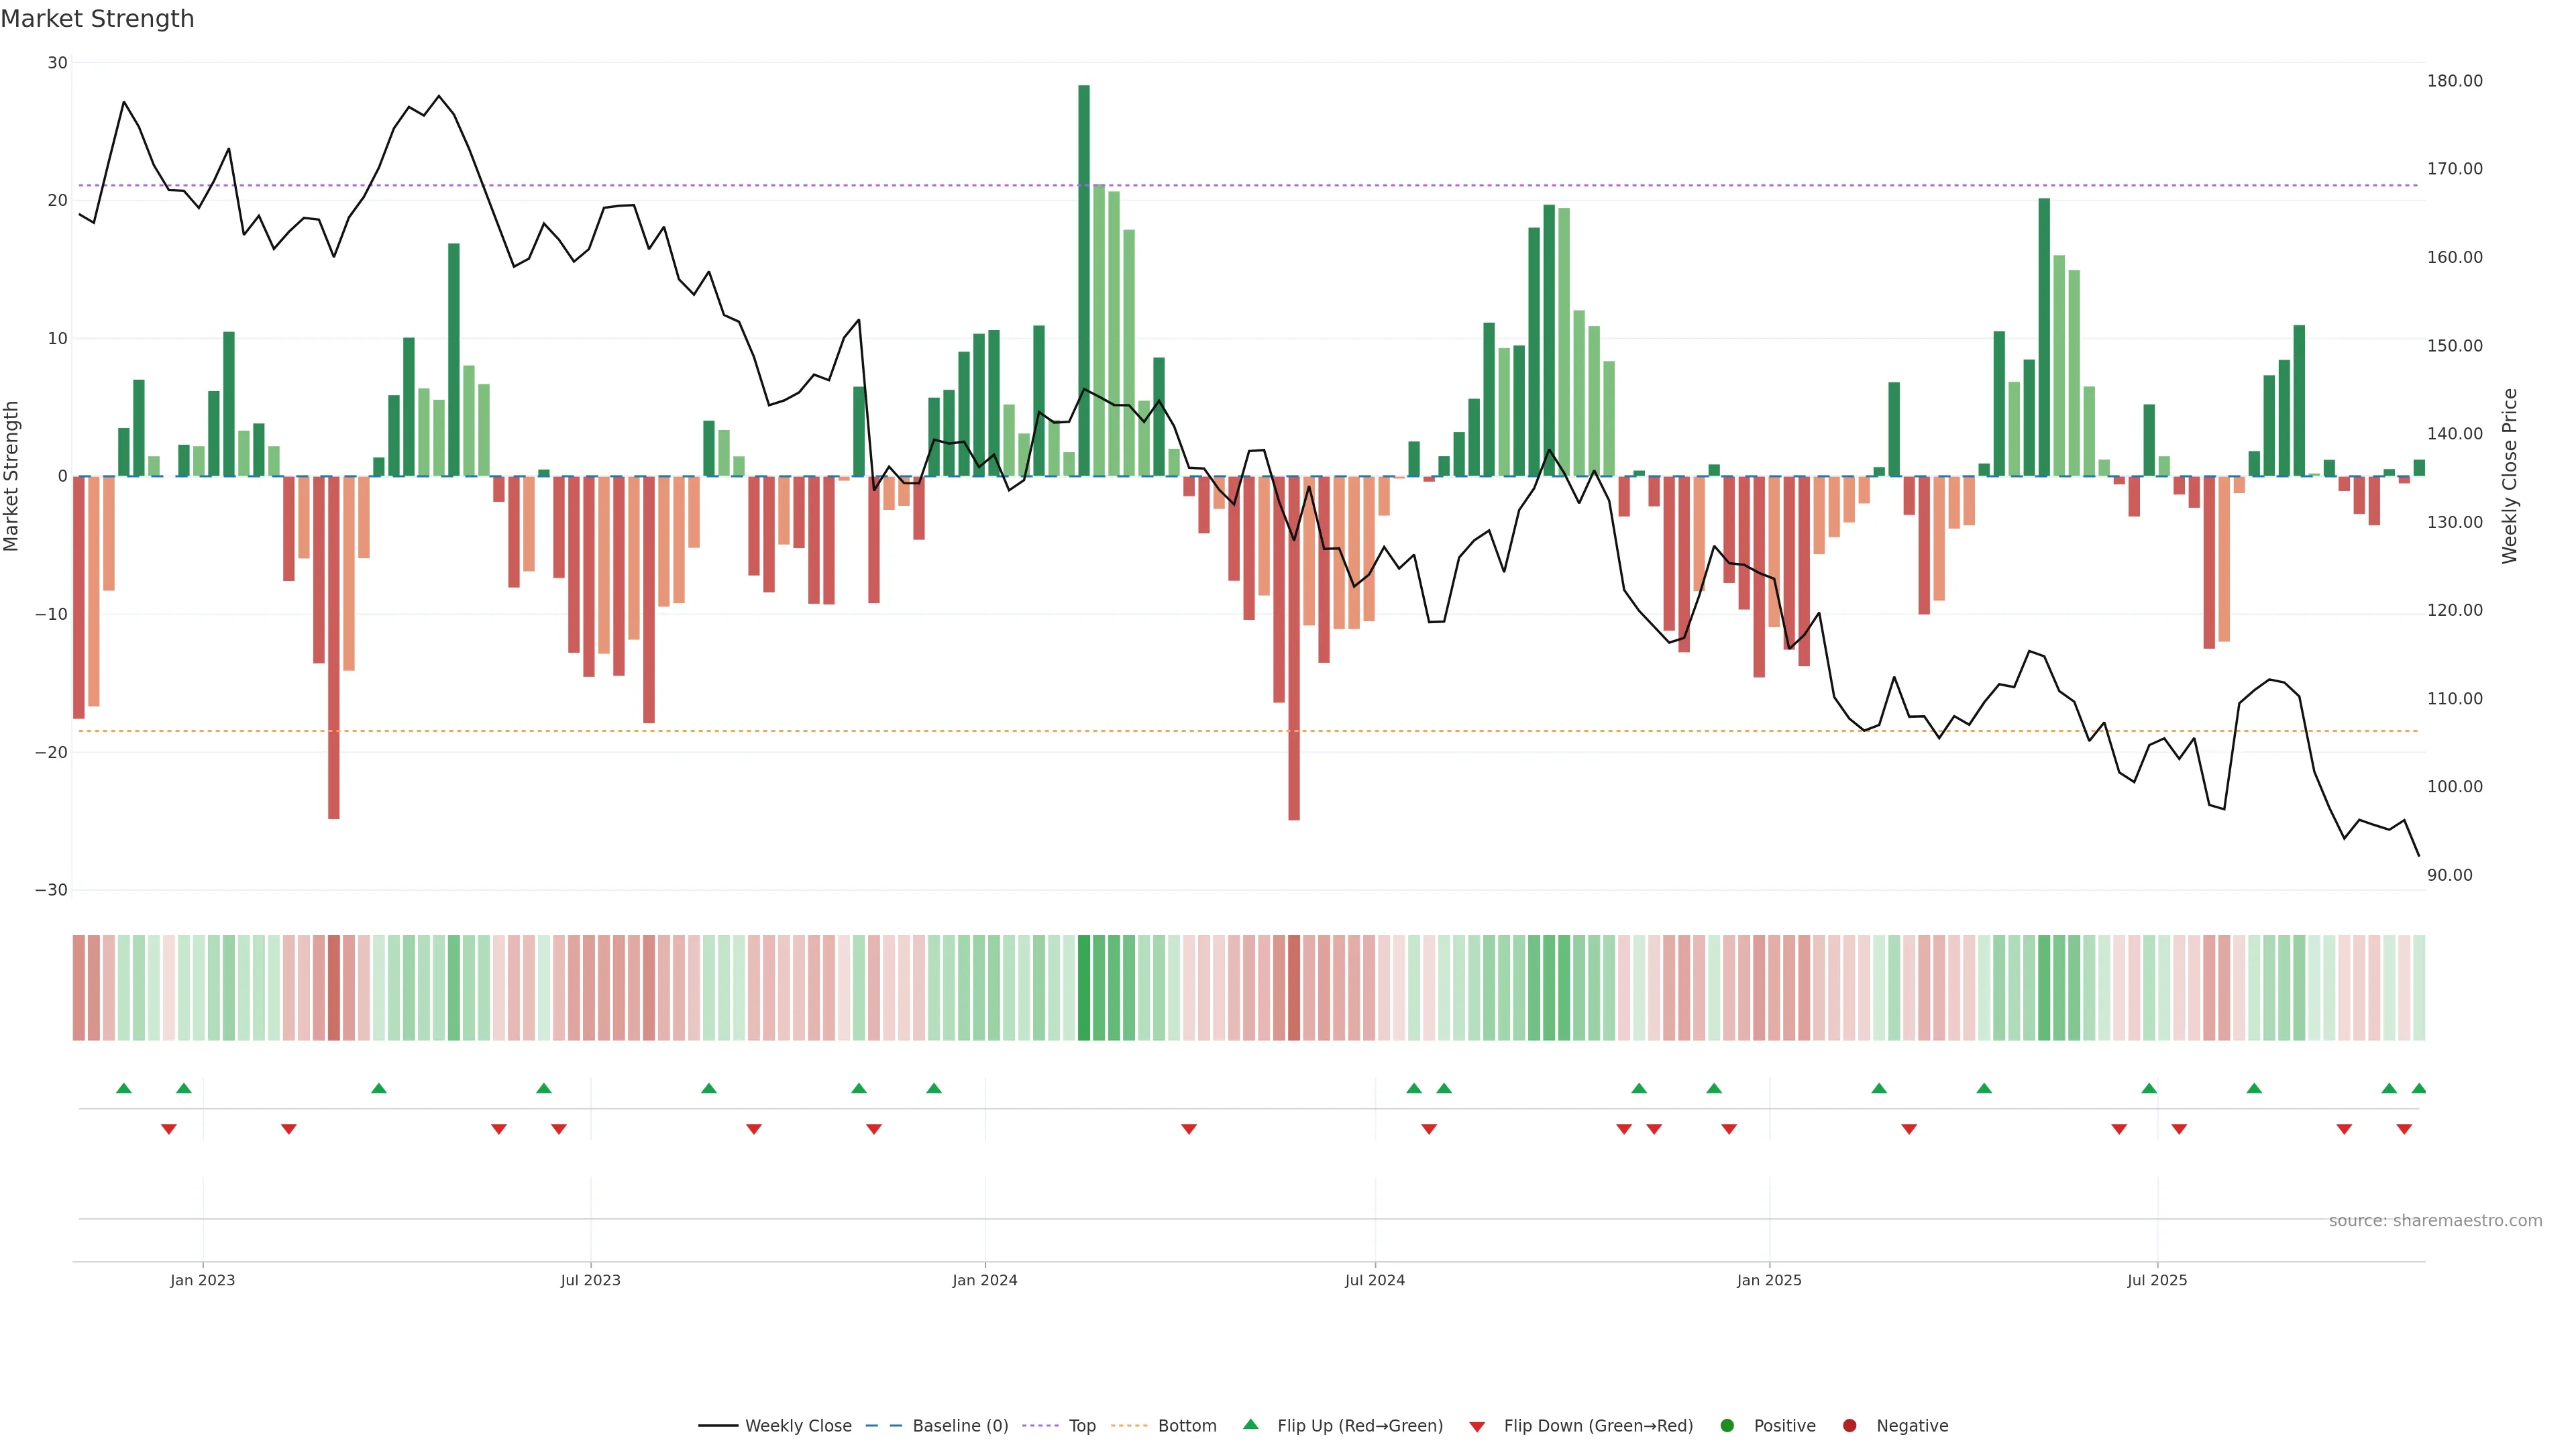Click Positive green circle legend icon
The width and height of the screenshot is (2576, 1449).
click(x=1727, y=1425)
